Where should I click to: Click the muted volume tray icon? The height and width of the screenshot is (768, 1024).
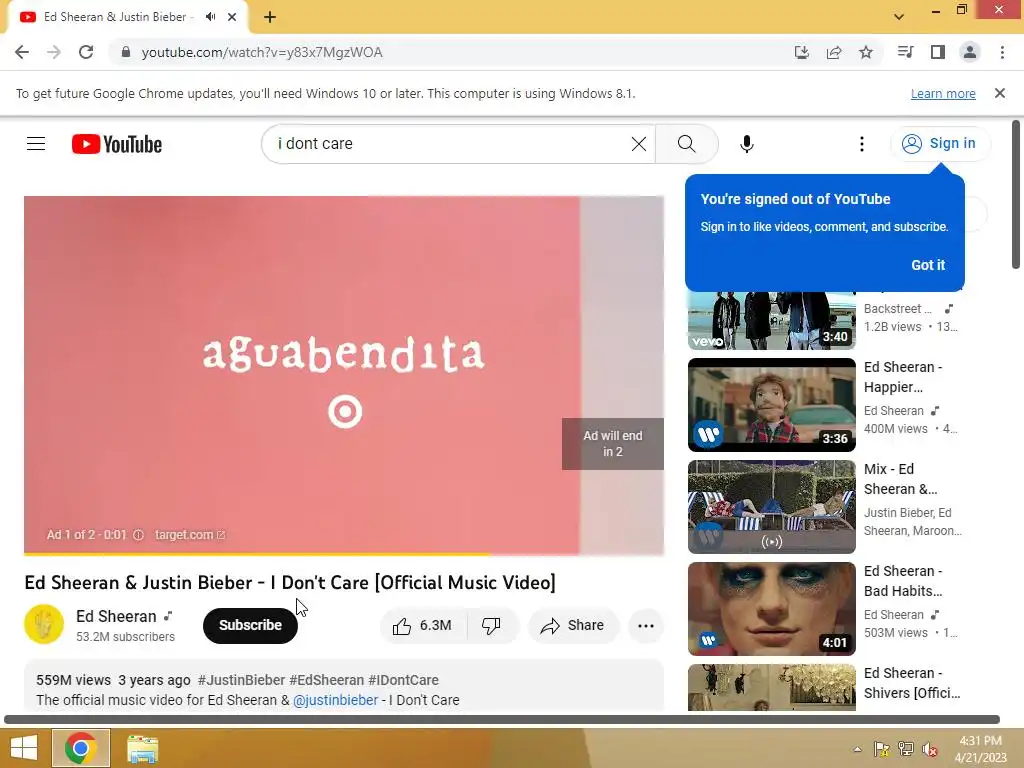click(x=929, y=749)
